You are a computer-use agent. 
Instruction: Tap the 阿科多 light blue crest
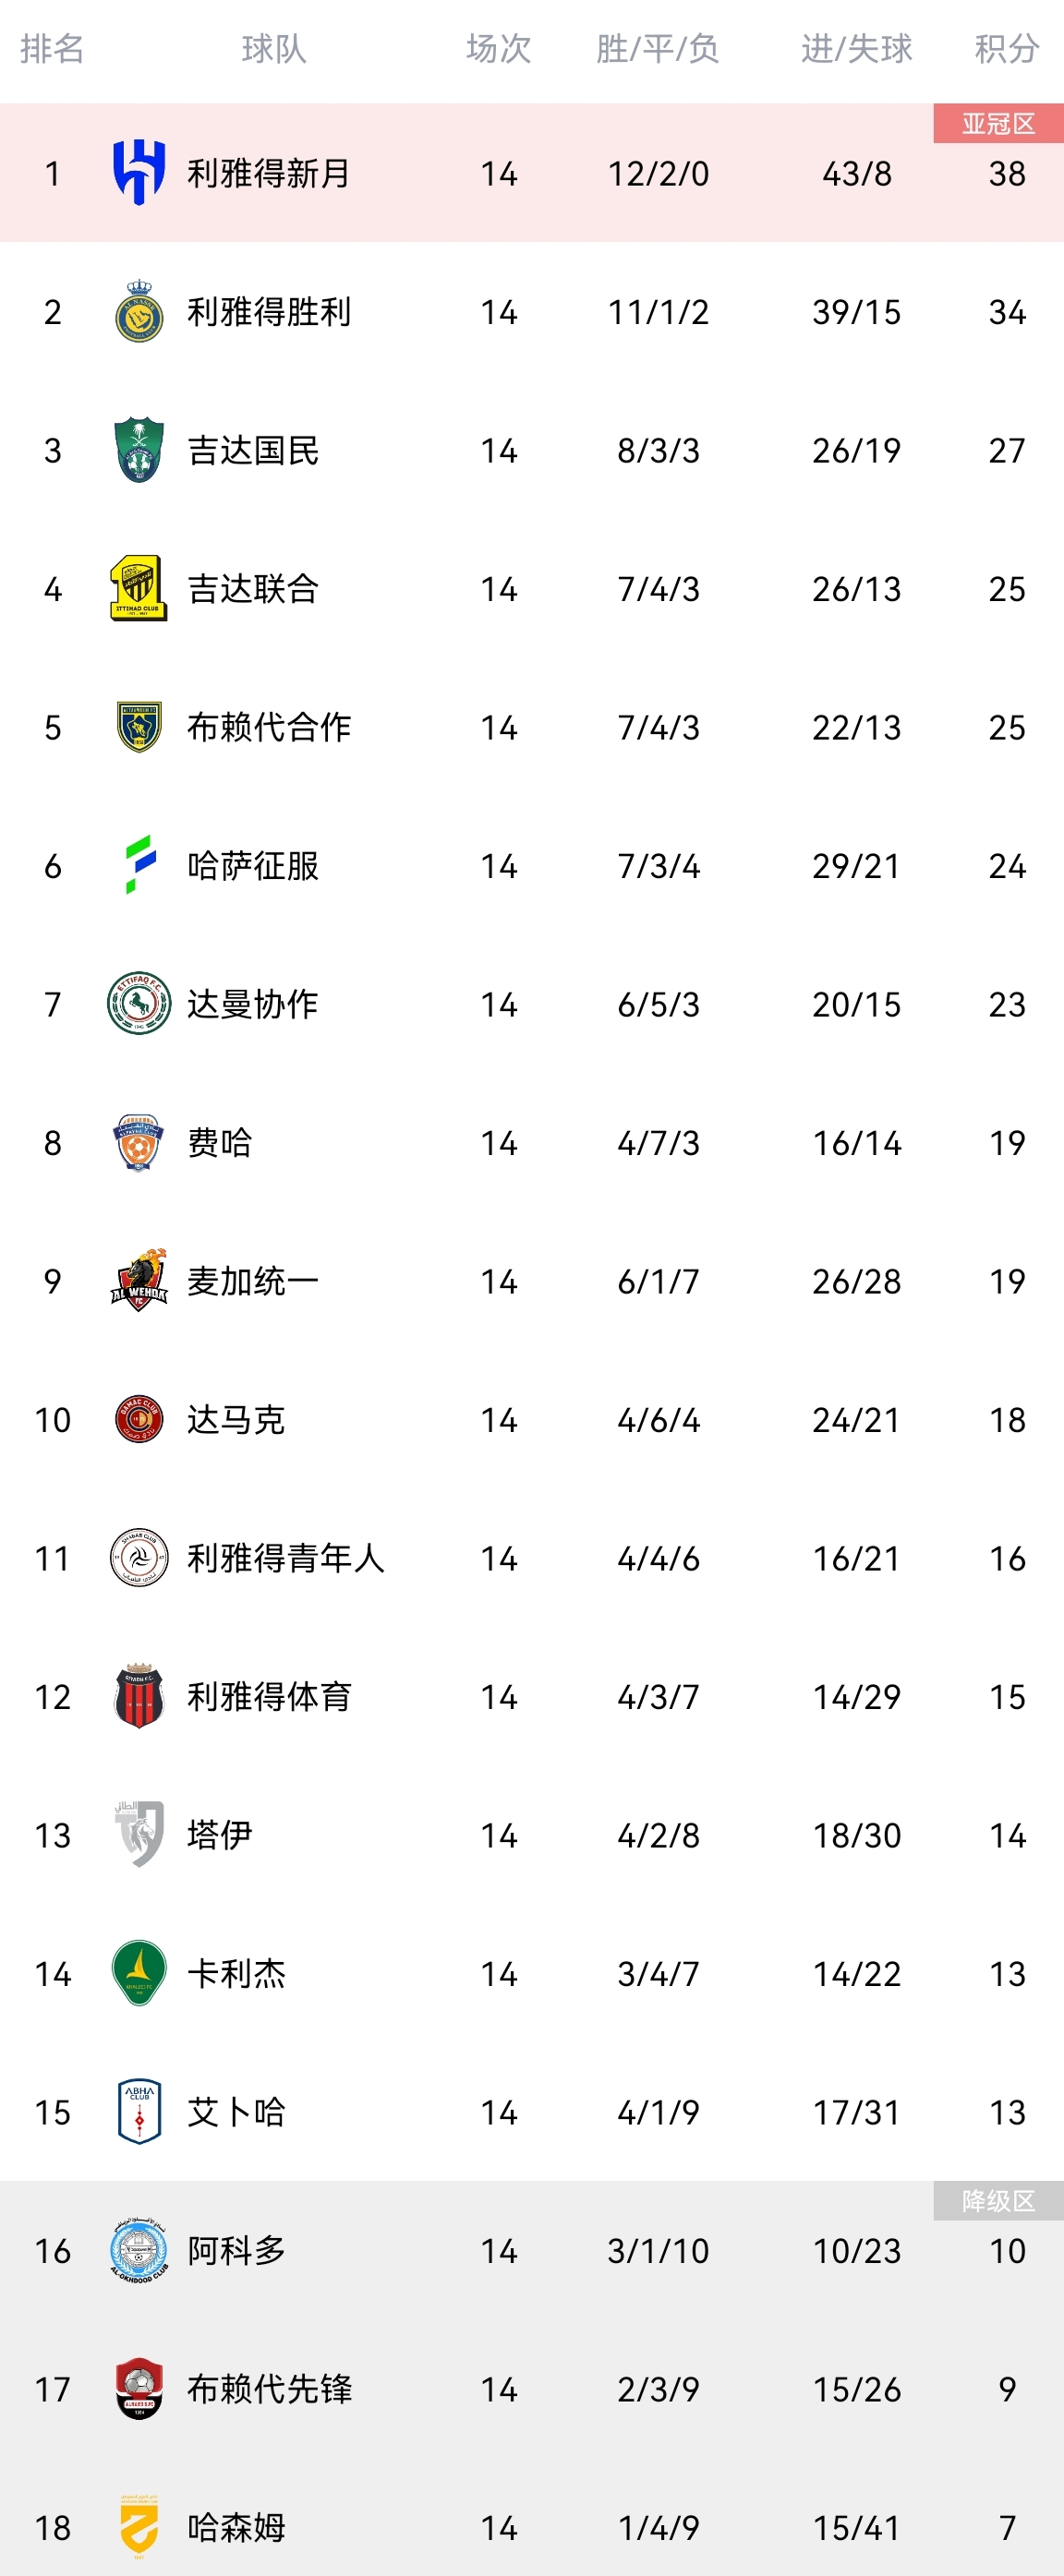pos(139,2250)
